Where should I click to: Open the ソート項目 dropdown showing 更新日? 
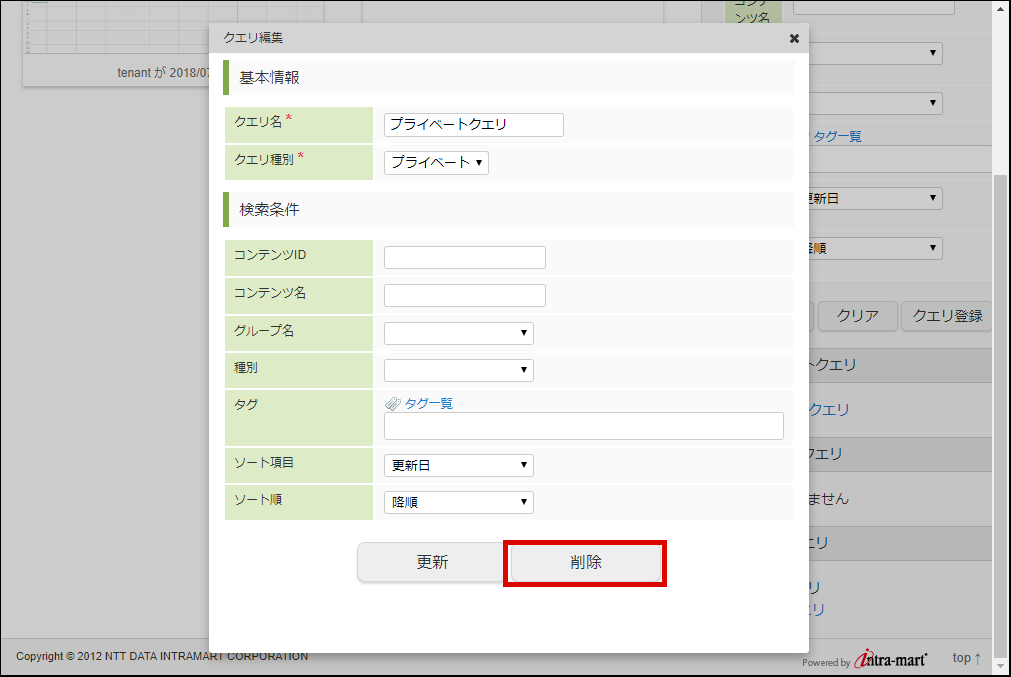point(458,465)
